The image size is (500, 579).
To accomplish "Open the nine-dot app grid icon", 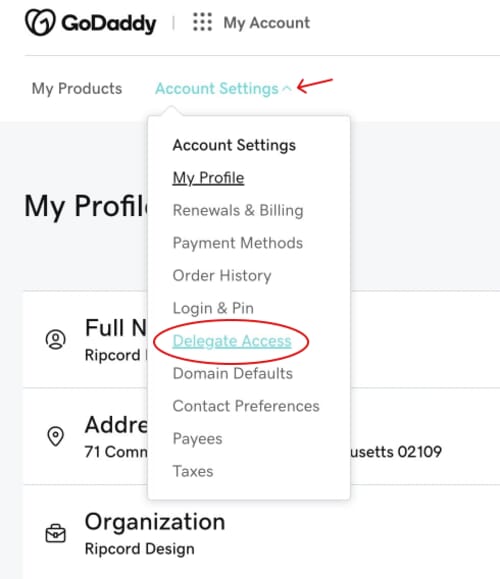I will (x=202, y=22).
